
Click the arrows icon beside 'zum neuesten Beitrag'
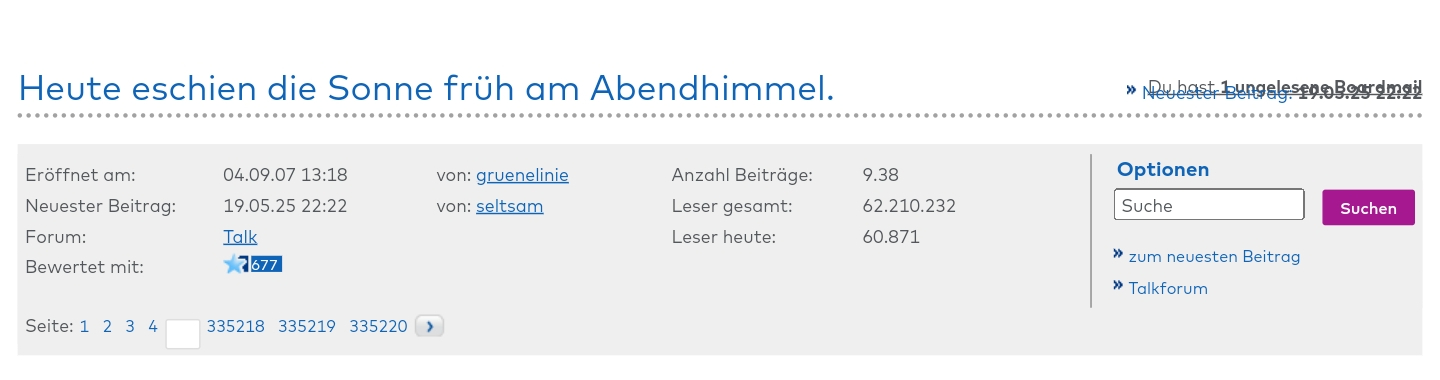coord(1118,255)
